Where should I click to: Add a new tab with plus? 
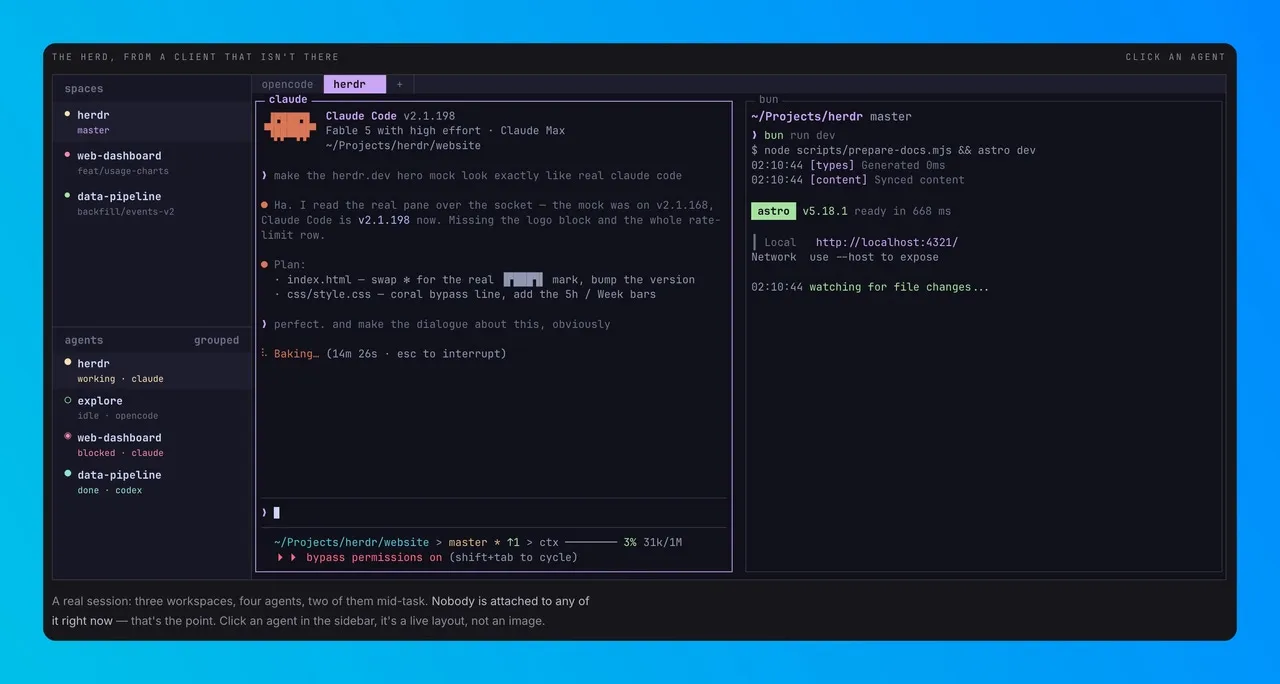click(400, 85)
